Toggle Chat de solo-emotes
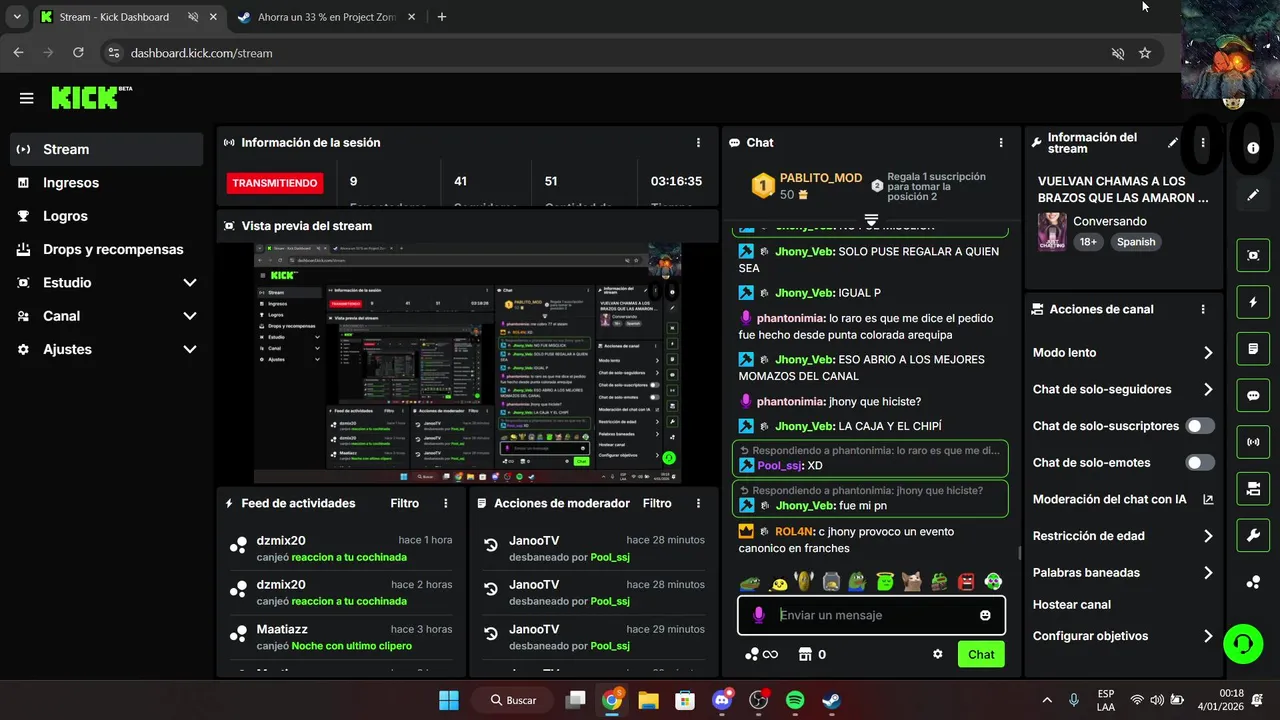Screen dimensions: 1280x720 pos(1200,463)
